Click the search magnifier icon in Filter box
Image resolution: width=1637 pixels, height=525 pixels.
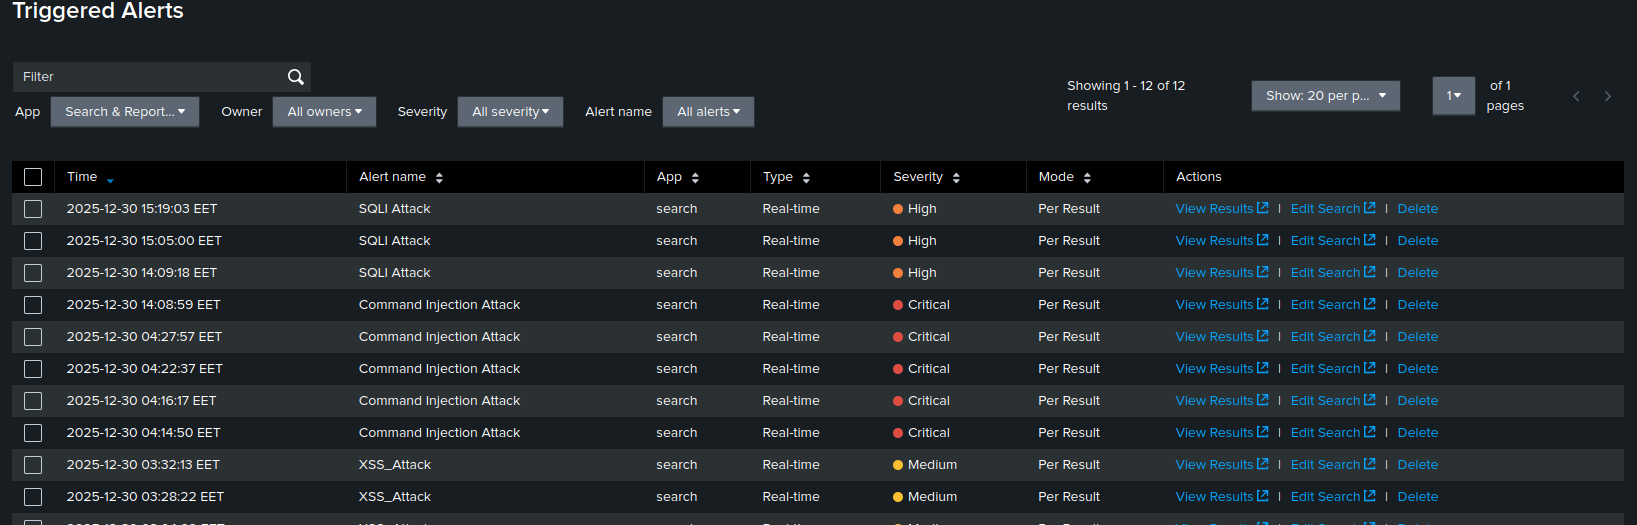(x=295, y=77)
